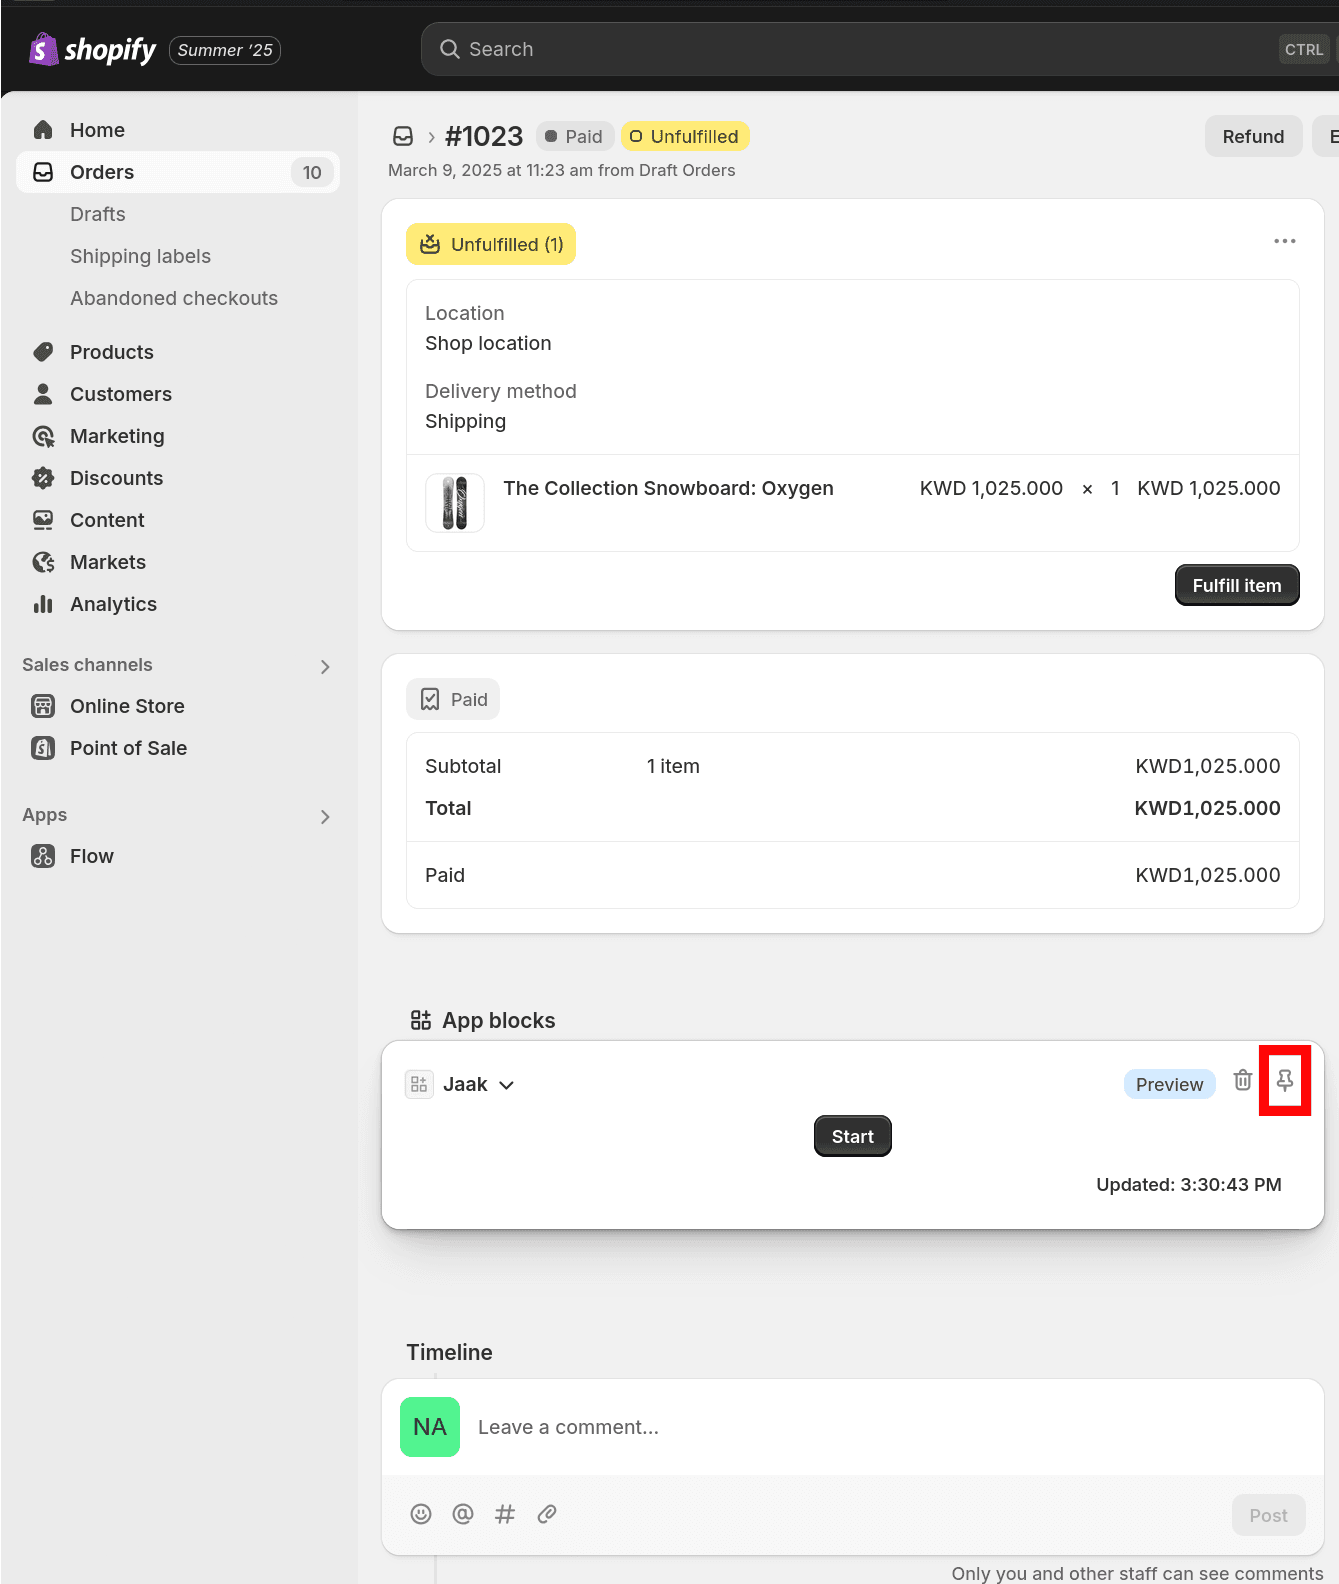
Task: Click the Refund button
Action: point(1253,136)
